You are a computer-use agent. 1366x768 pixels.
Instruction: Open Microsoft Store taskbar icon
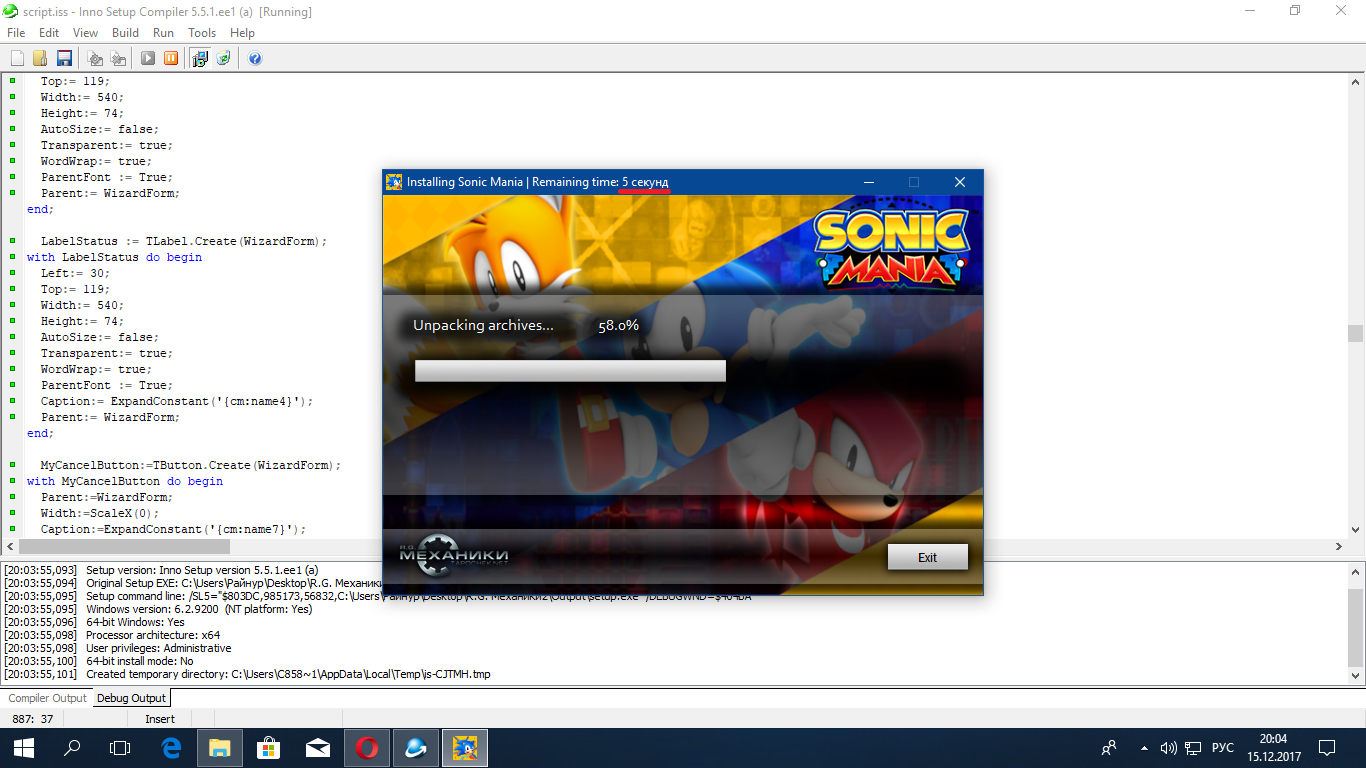(x=269, y=747)
